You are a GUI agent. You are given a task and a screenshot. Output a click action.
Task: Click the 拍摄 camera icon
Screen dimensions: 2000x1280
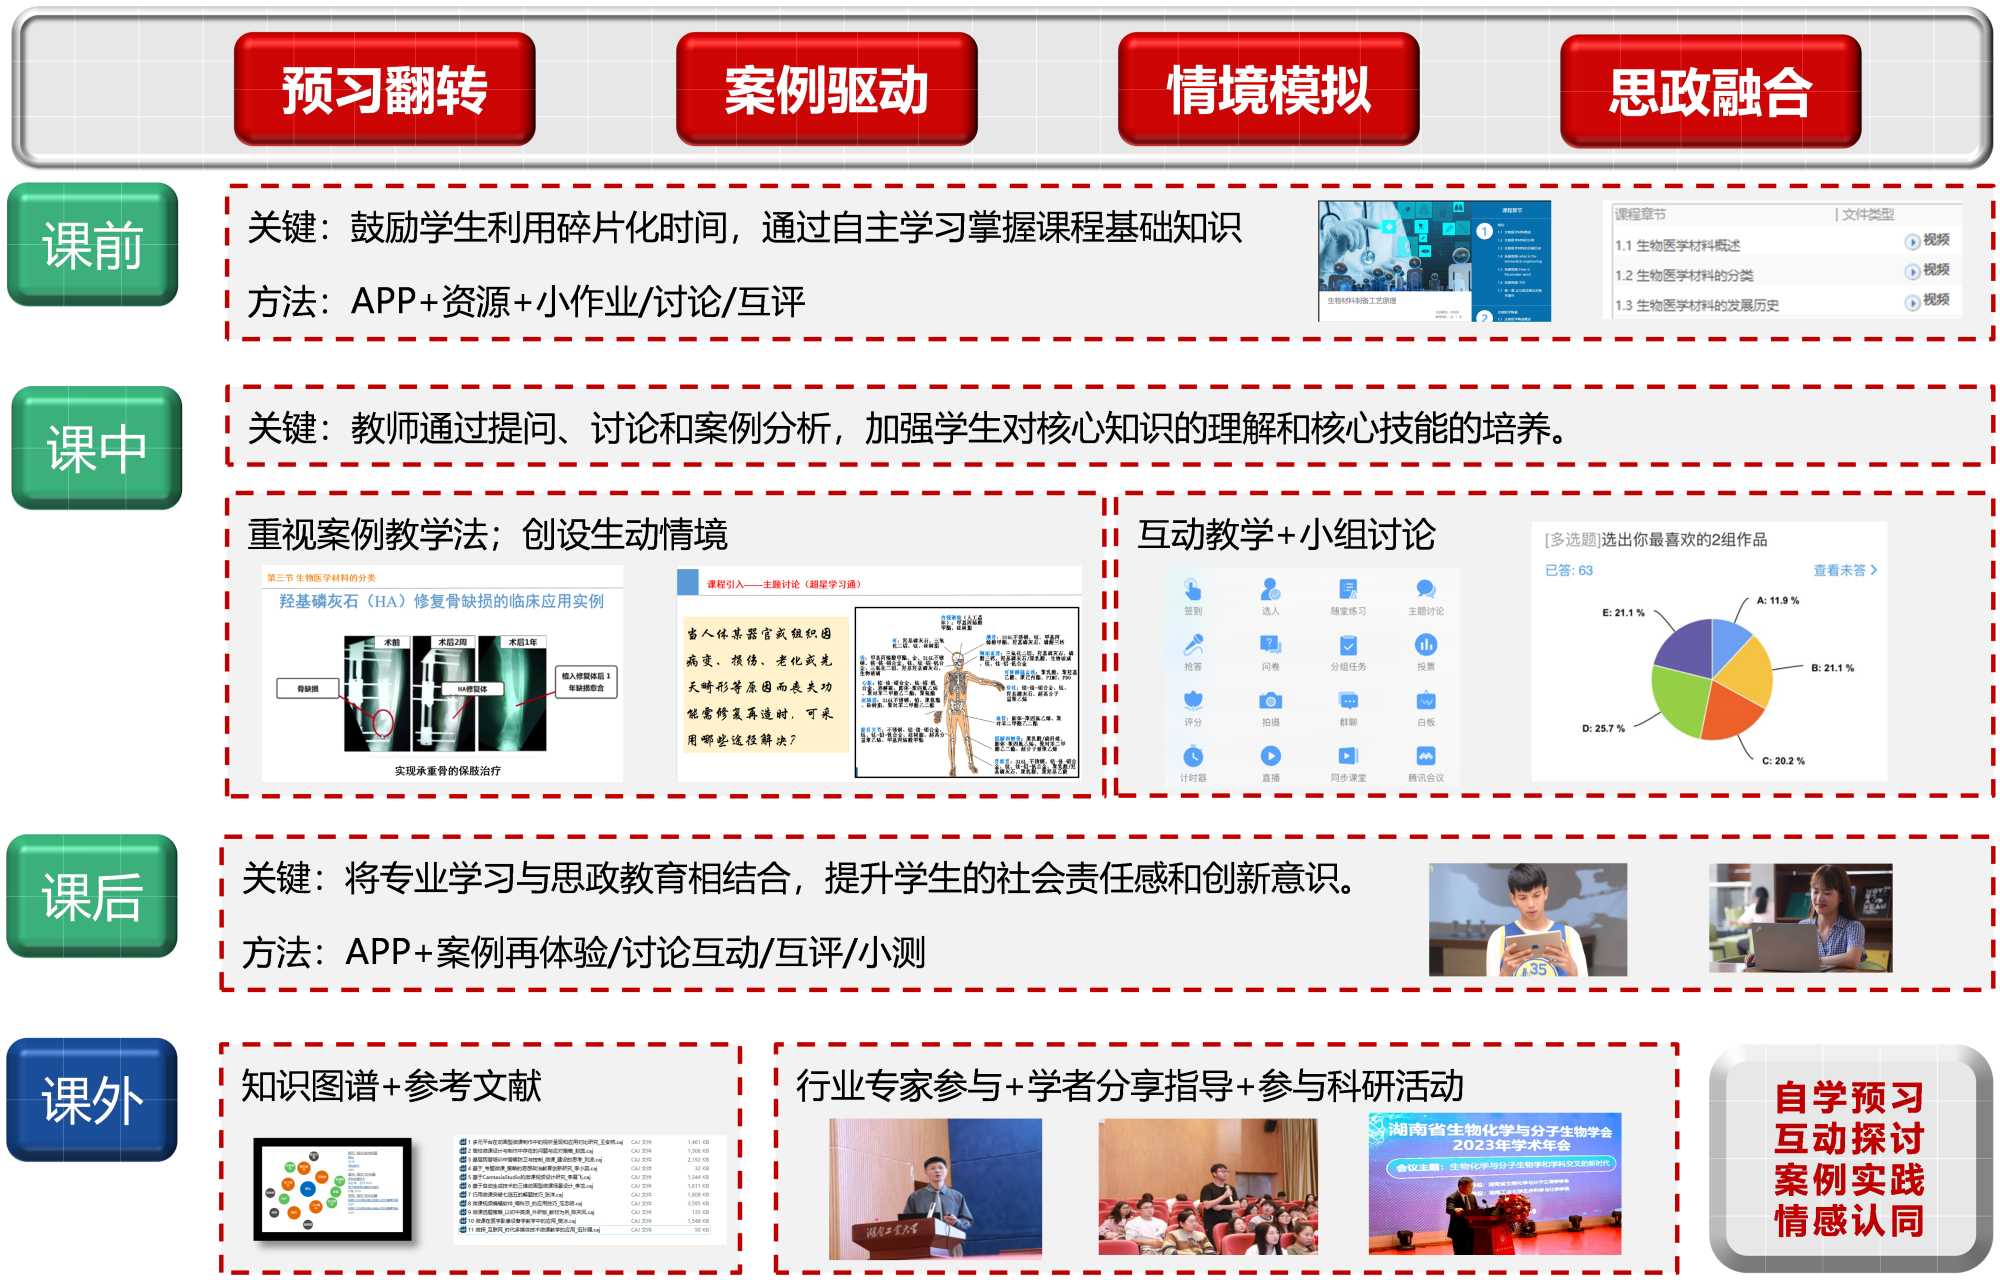click(x=1270, y=701)
